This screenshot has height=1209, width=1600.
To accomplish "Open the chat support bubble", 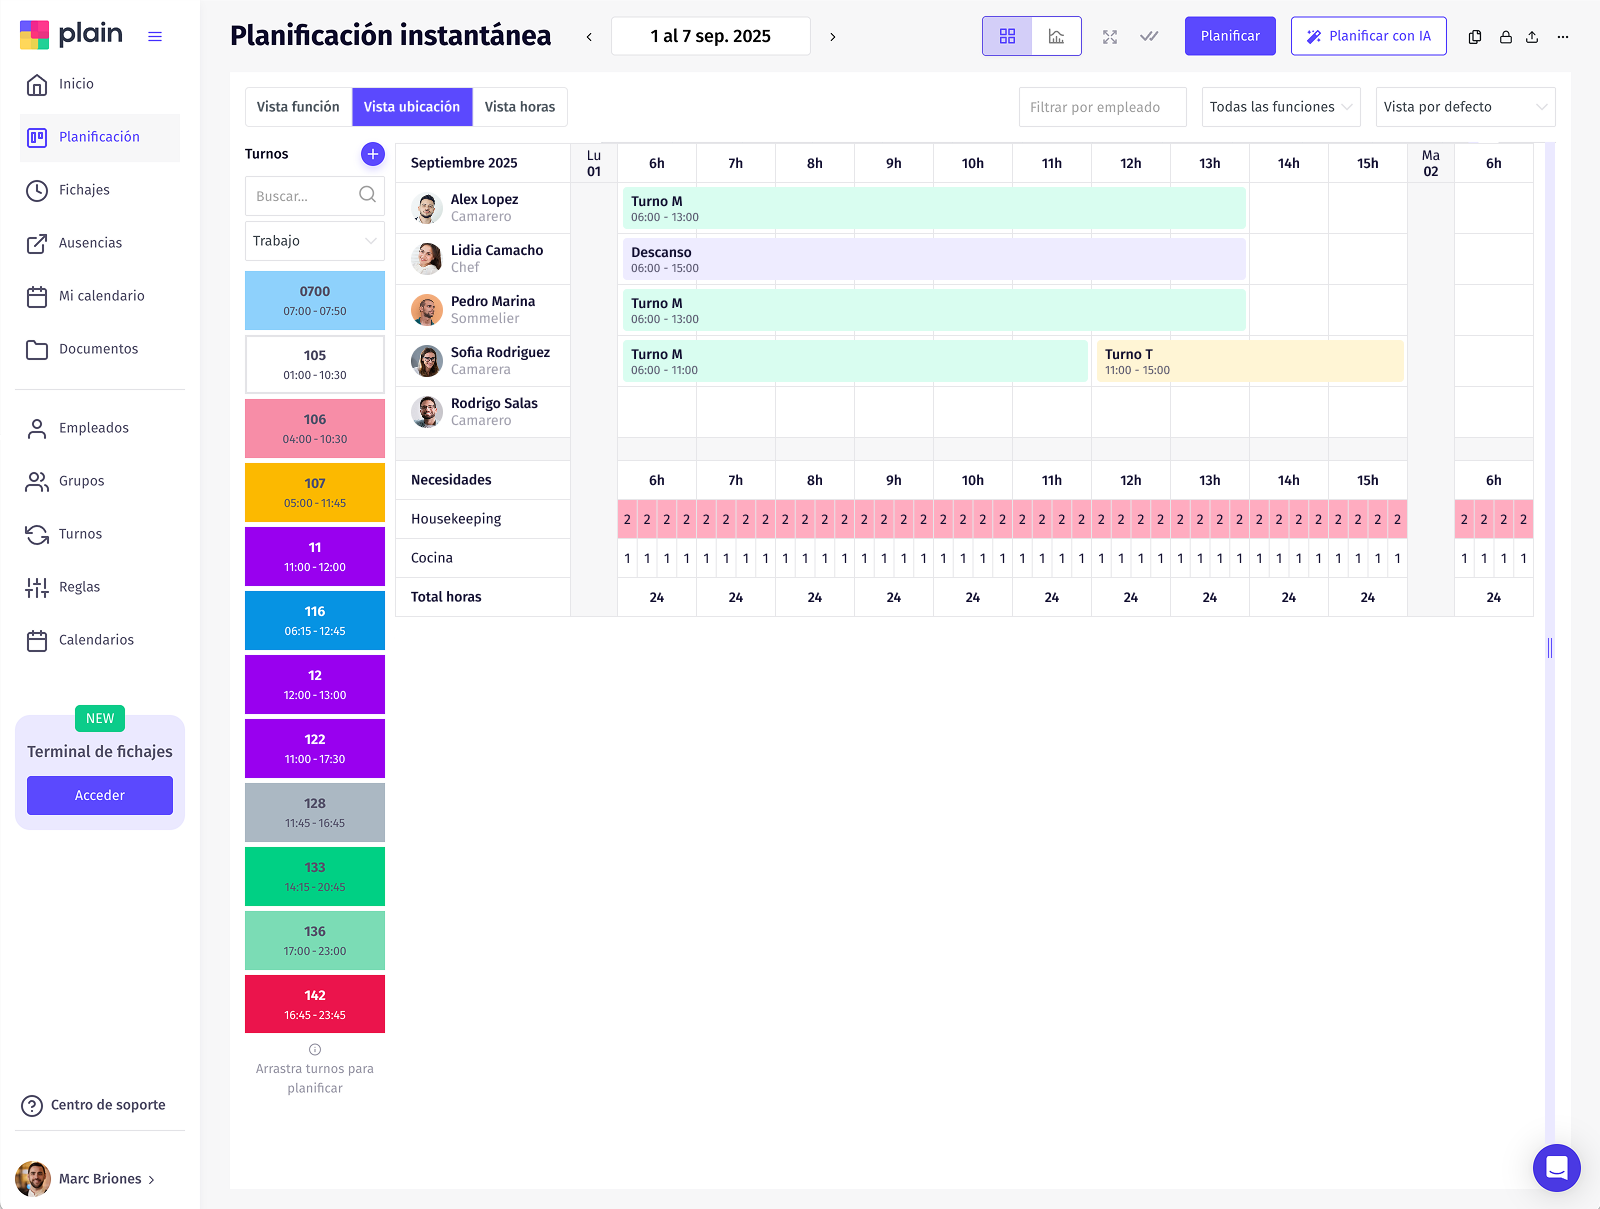I will (x=1556, y=1167).
